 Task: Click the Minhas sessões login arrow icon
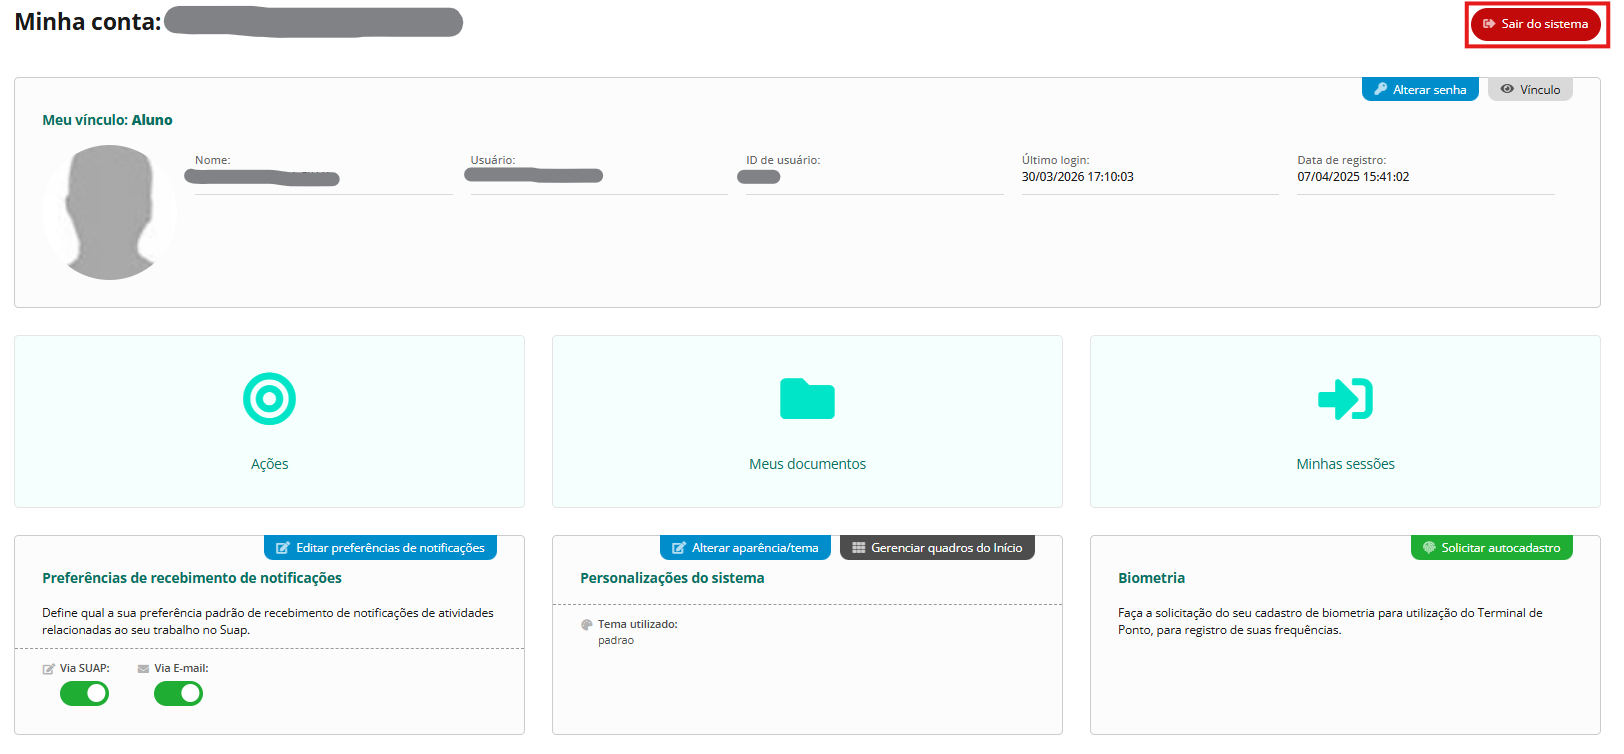click(x=1345, y=399)
